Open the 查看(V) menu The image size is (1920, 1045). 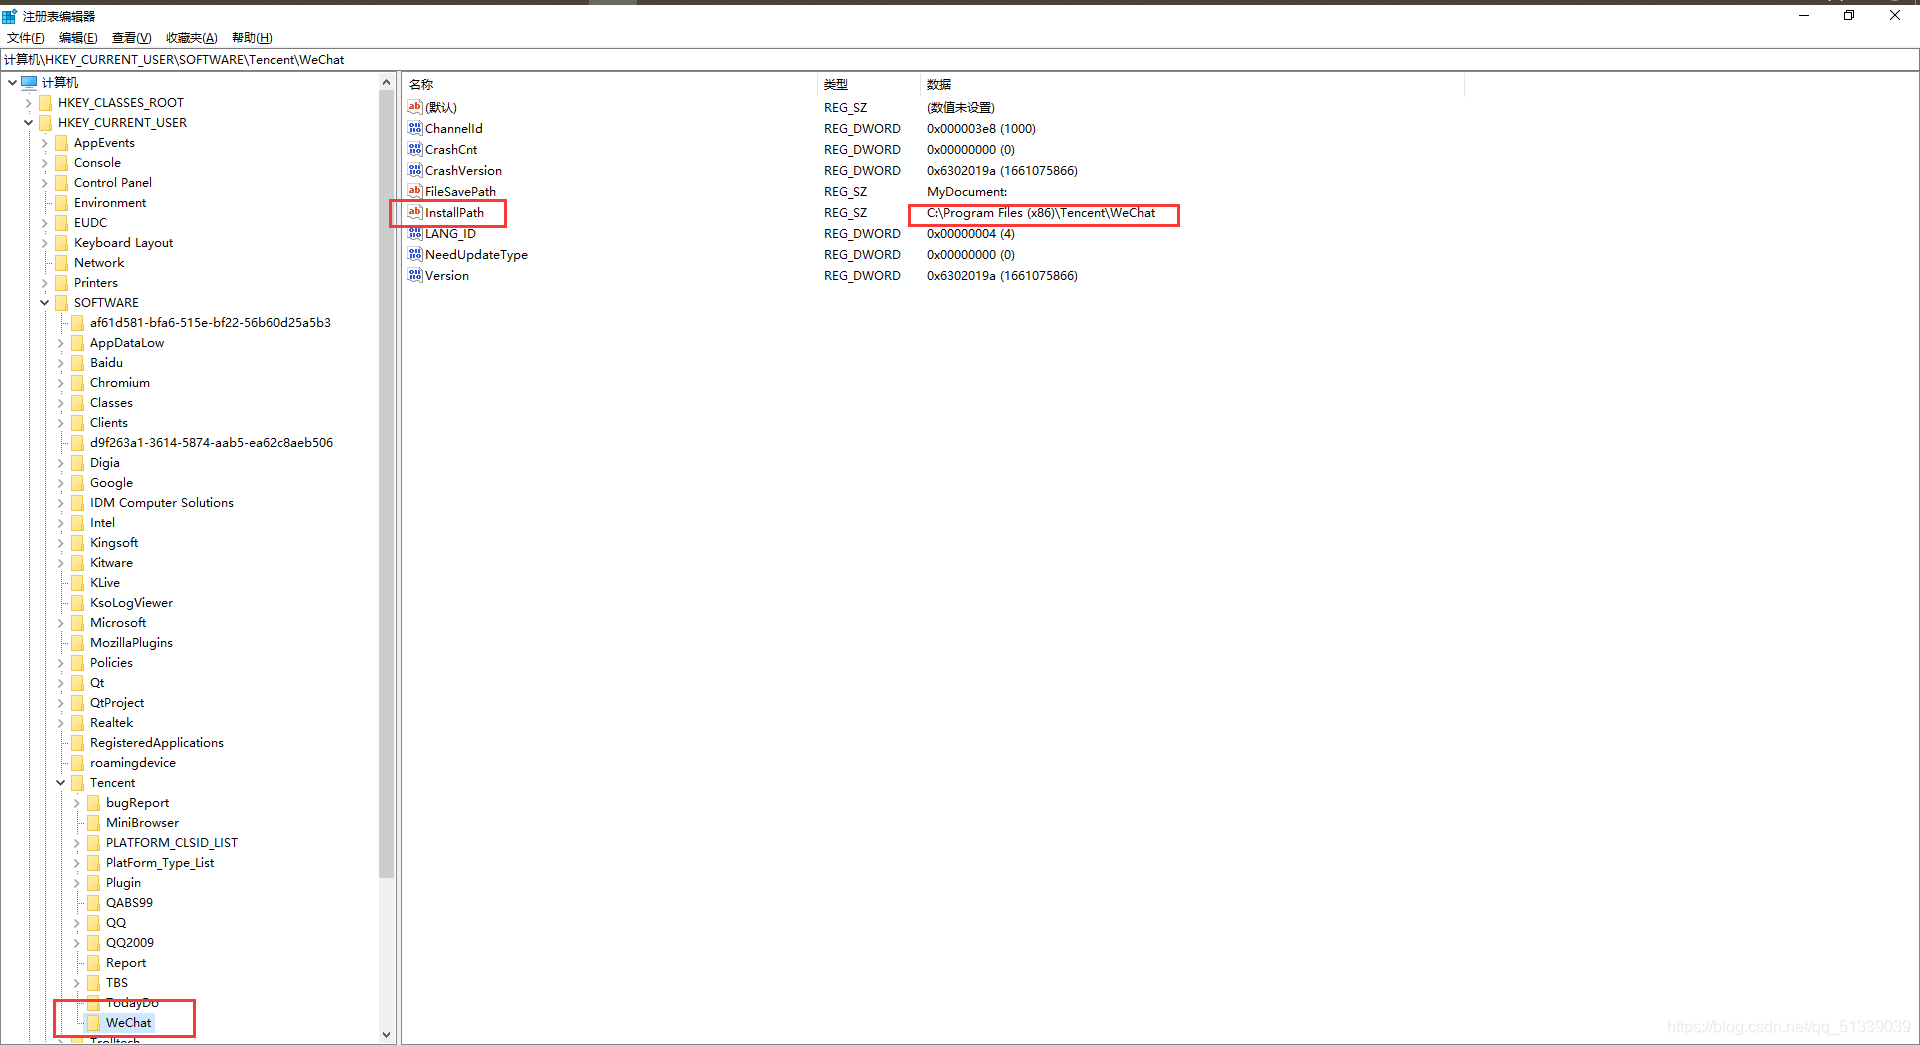[x=131, y=38]
